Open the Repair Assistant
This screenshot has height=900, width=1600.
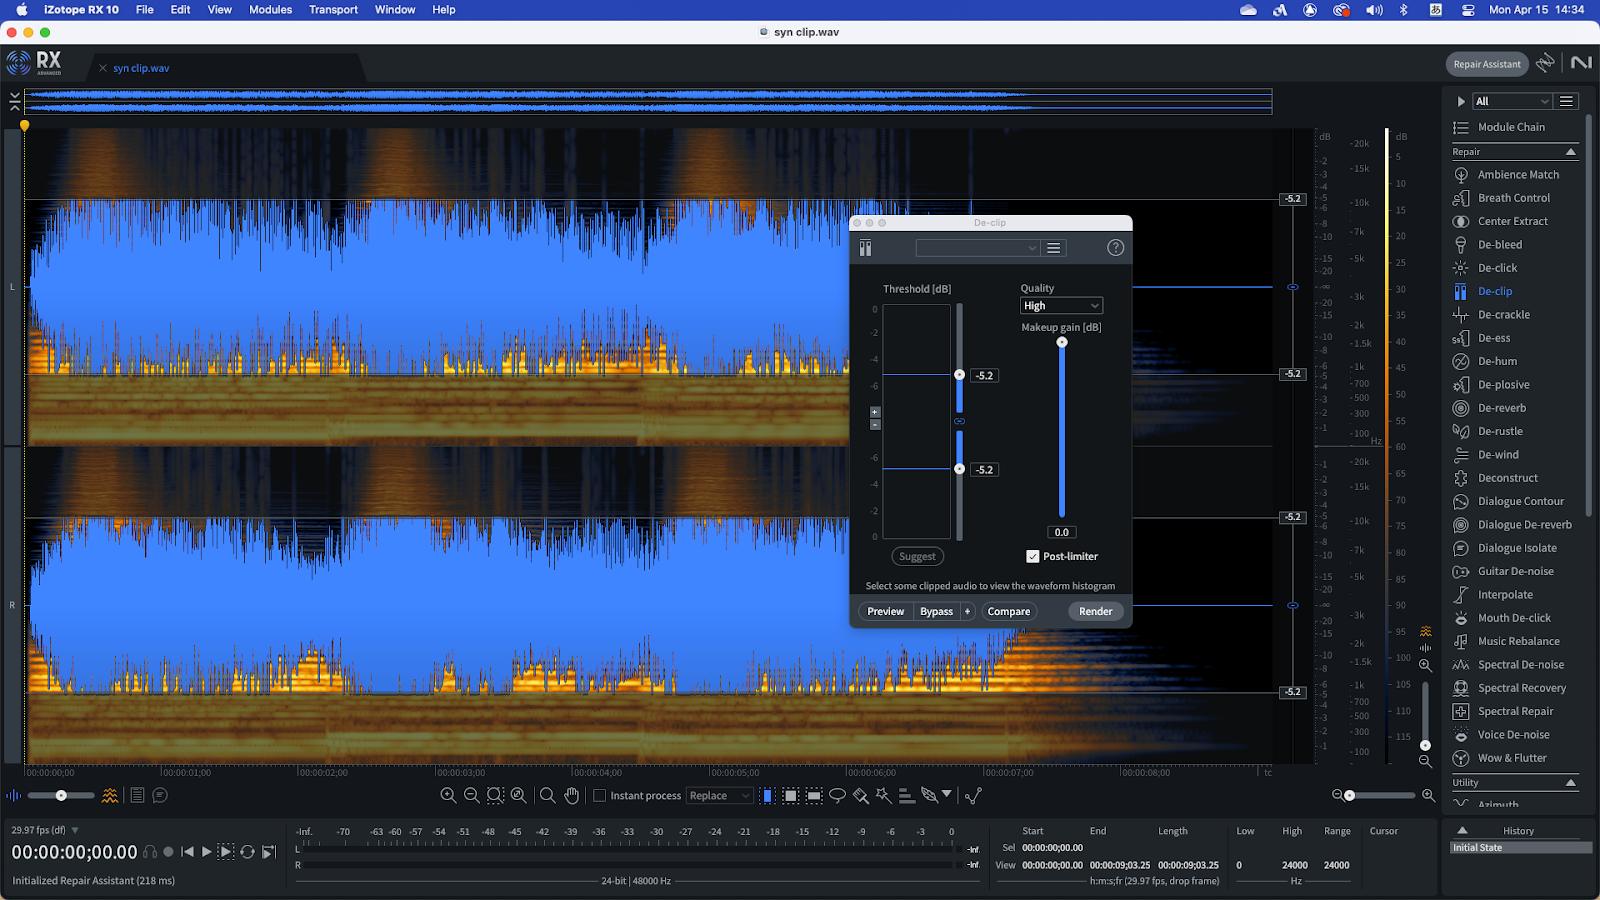[1487, 64]
